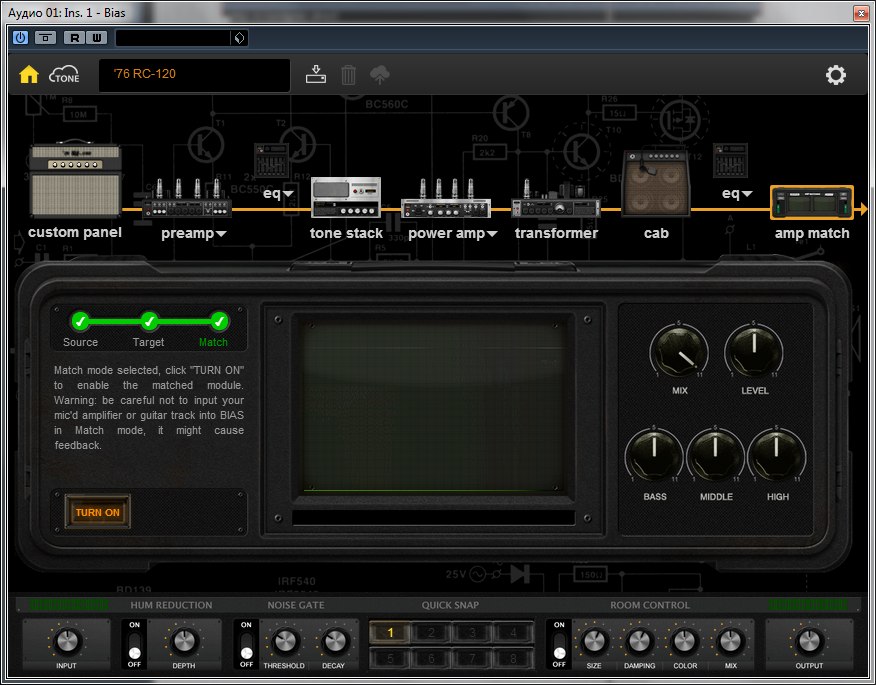Click the trash delete preset icon
Screen dimensions: 876x685
(348, 75)
